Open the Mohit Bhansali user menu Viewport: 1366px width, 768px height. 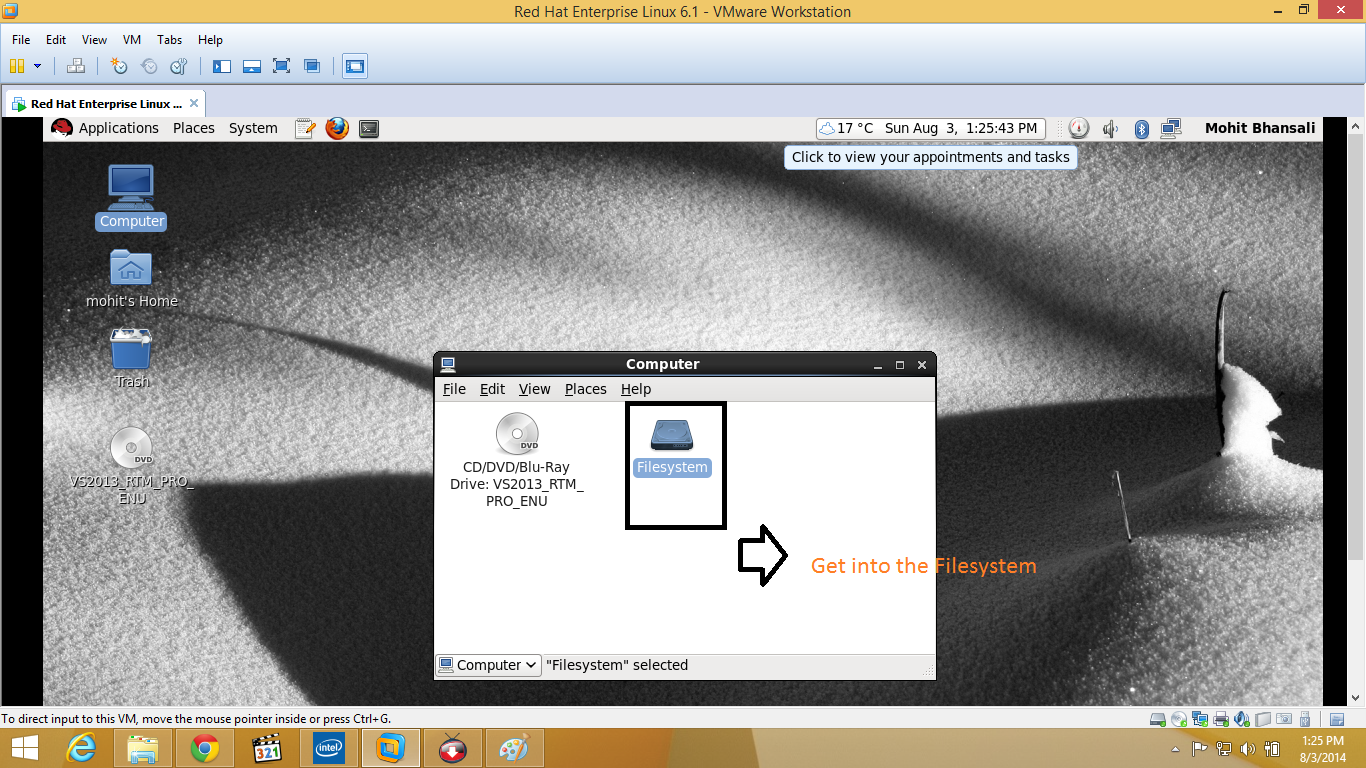pos(1260,128)
